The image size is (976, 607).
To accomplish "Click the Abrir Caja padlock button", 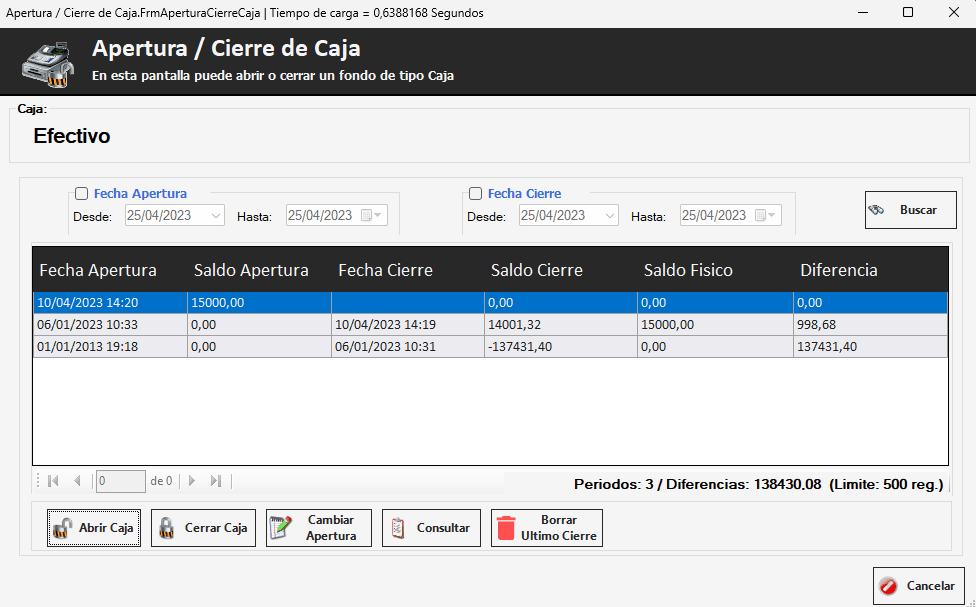I will tap(94, 528).
